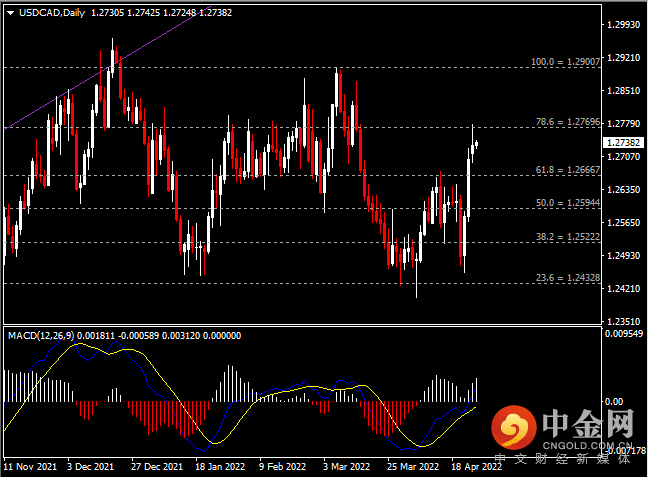
Task: Select the 38.2 = 1.25222 Fibonacci label
Action: coord(567,237)
